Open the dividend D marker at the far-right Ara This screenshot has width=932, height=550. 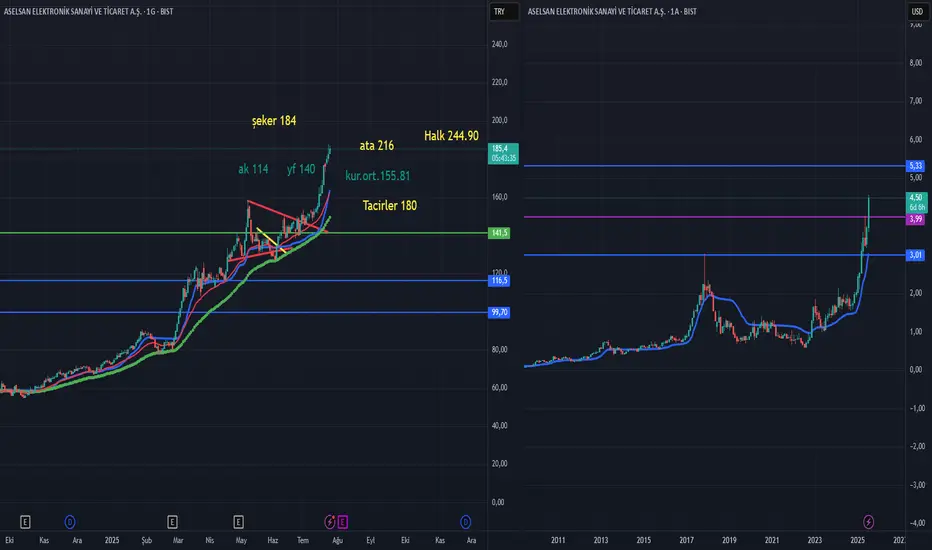[465, 522]
